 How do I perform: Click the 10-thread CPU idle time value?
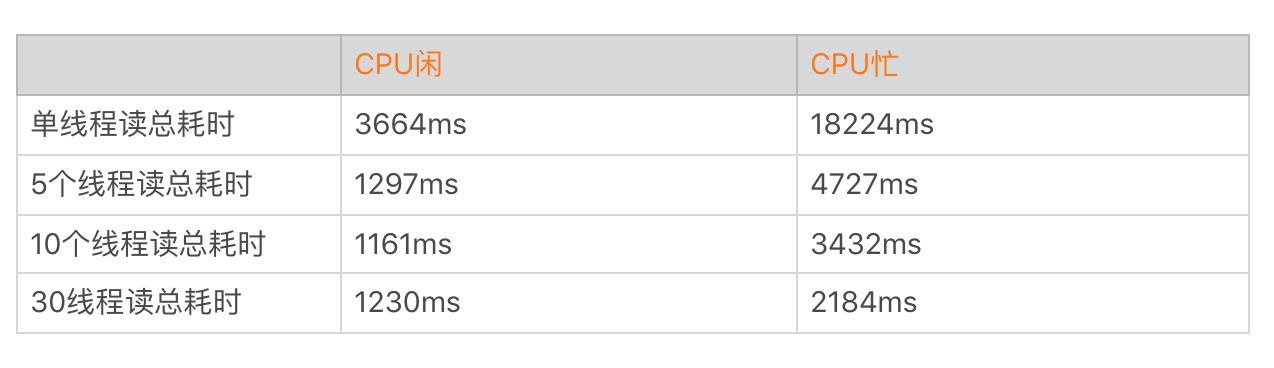click(x=404, y=244)
